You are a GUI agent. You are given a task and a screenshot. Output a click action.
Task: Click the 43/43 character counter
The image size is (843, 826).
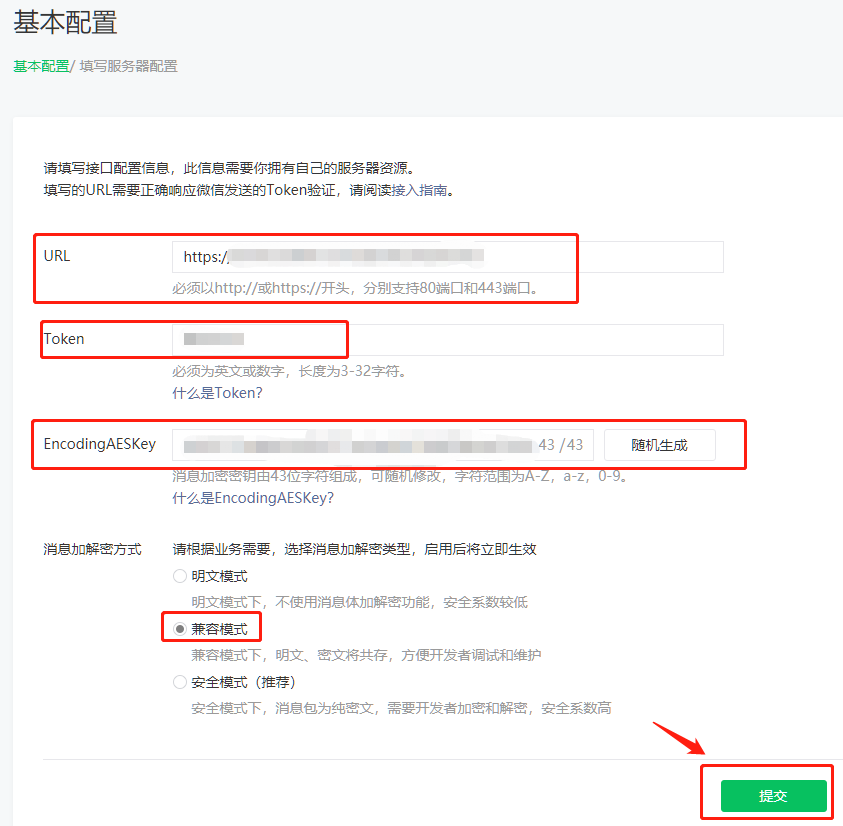tap(560, 445)
